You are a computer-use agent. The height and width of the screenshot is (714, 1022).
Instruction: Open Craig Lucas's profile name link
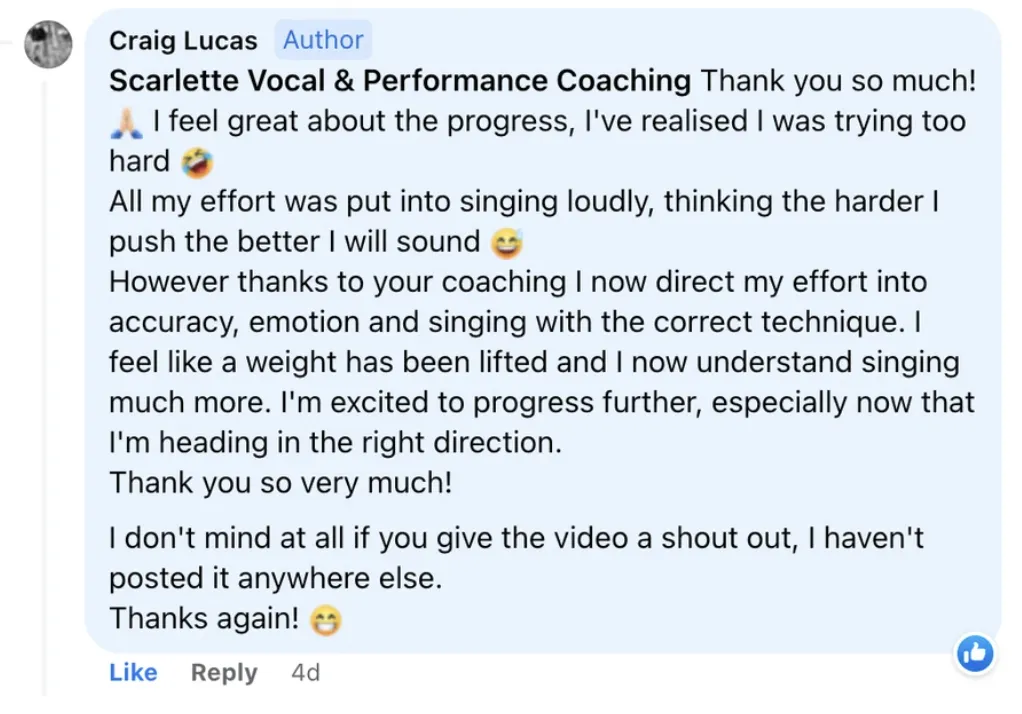click(x=183, y=41)
